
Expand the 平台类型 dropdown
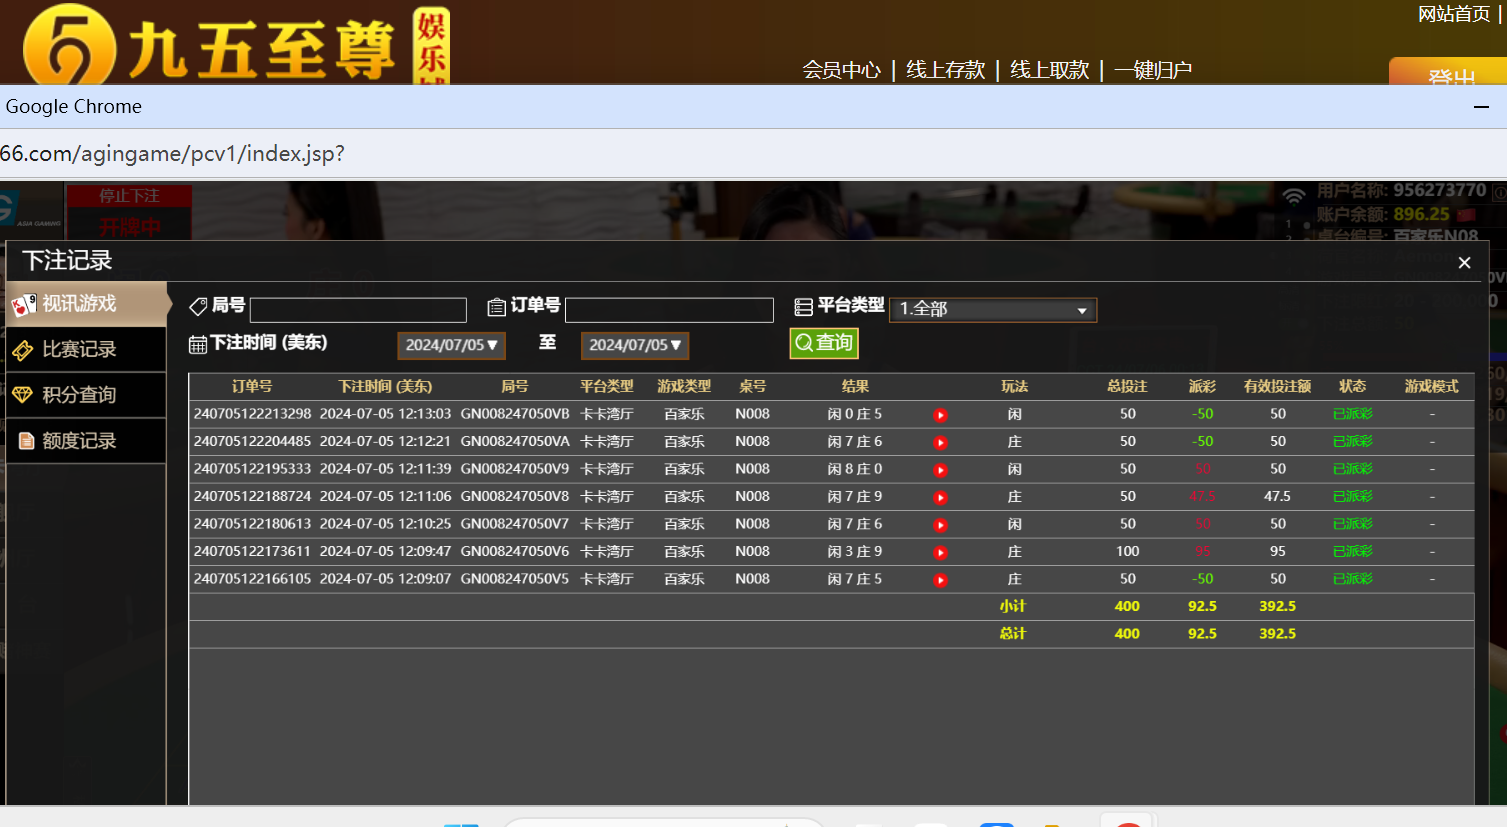pos(993,310)
